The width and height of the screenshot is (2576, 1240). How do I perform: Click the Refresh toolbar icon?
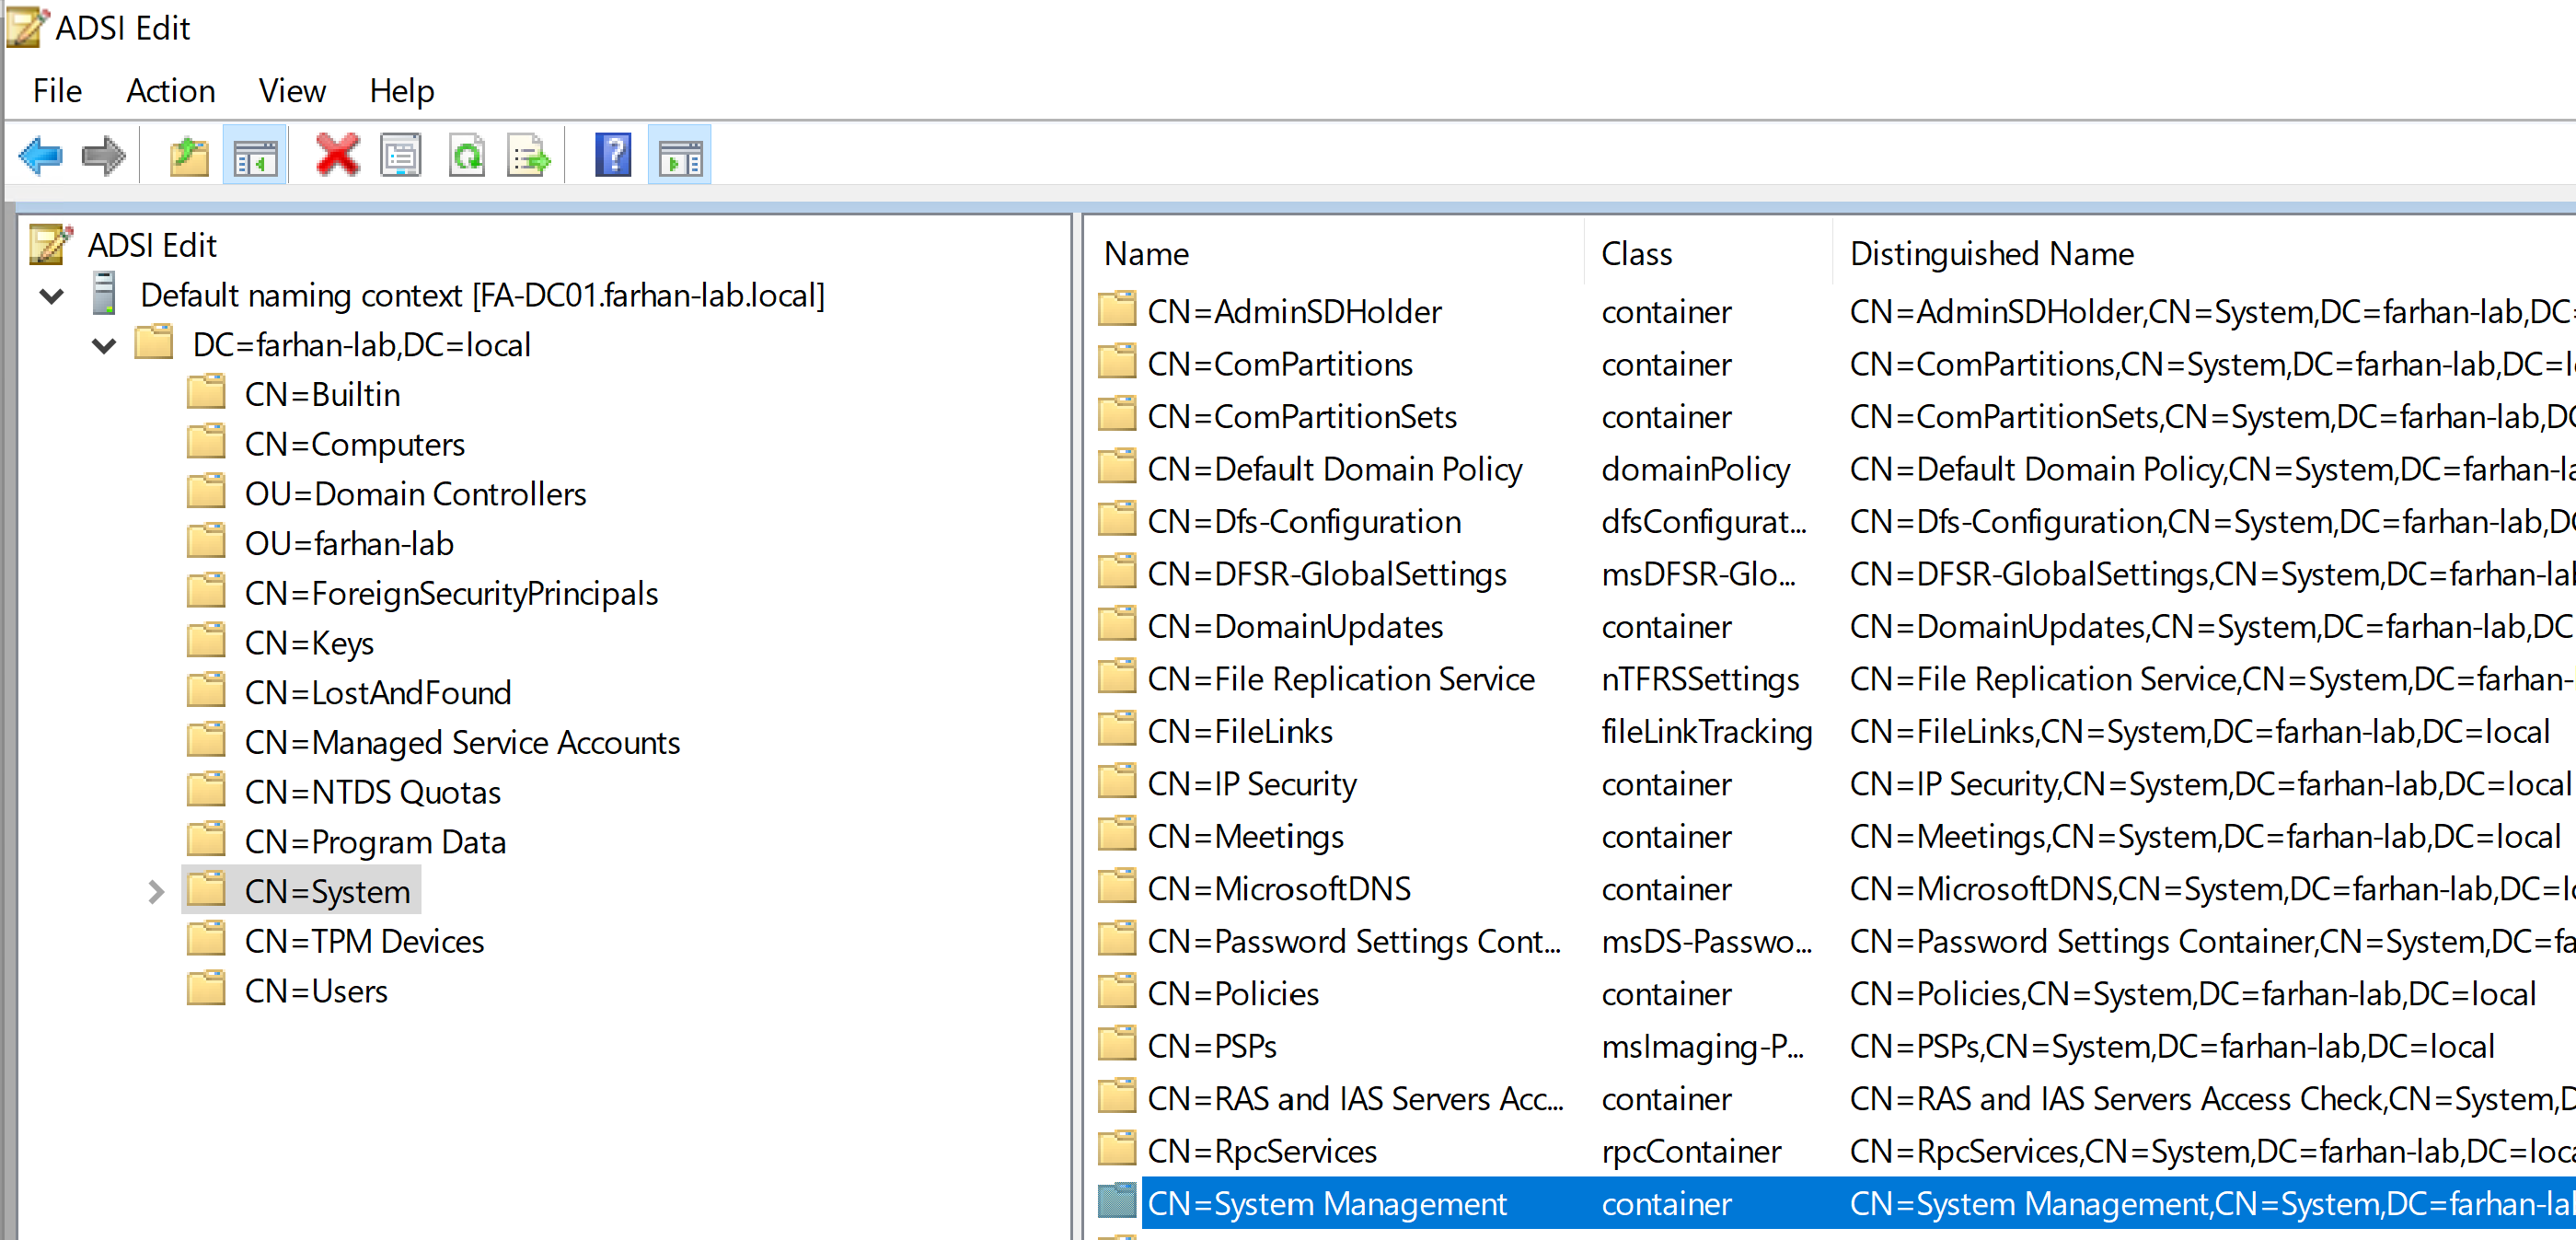[x=467, y=156]
